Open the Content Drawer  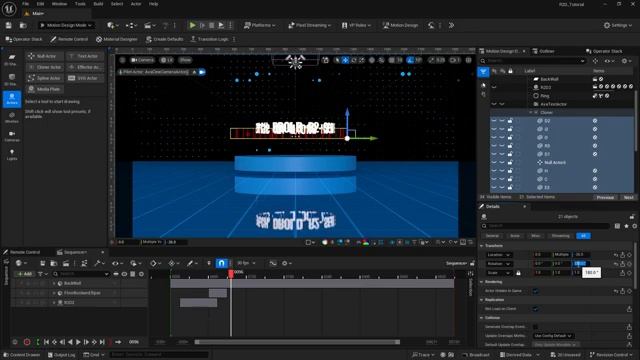pos(22,355)
